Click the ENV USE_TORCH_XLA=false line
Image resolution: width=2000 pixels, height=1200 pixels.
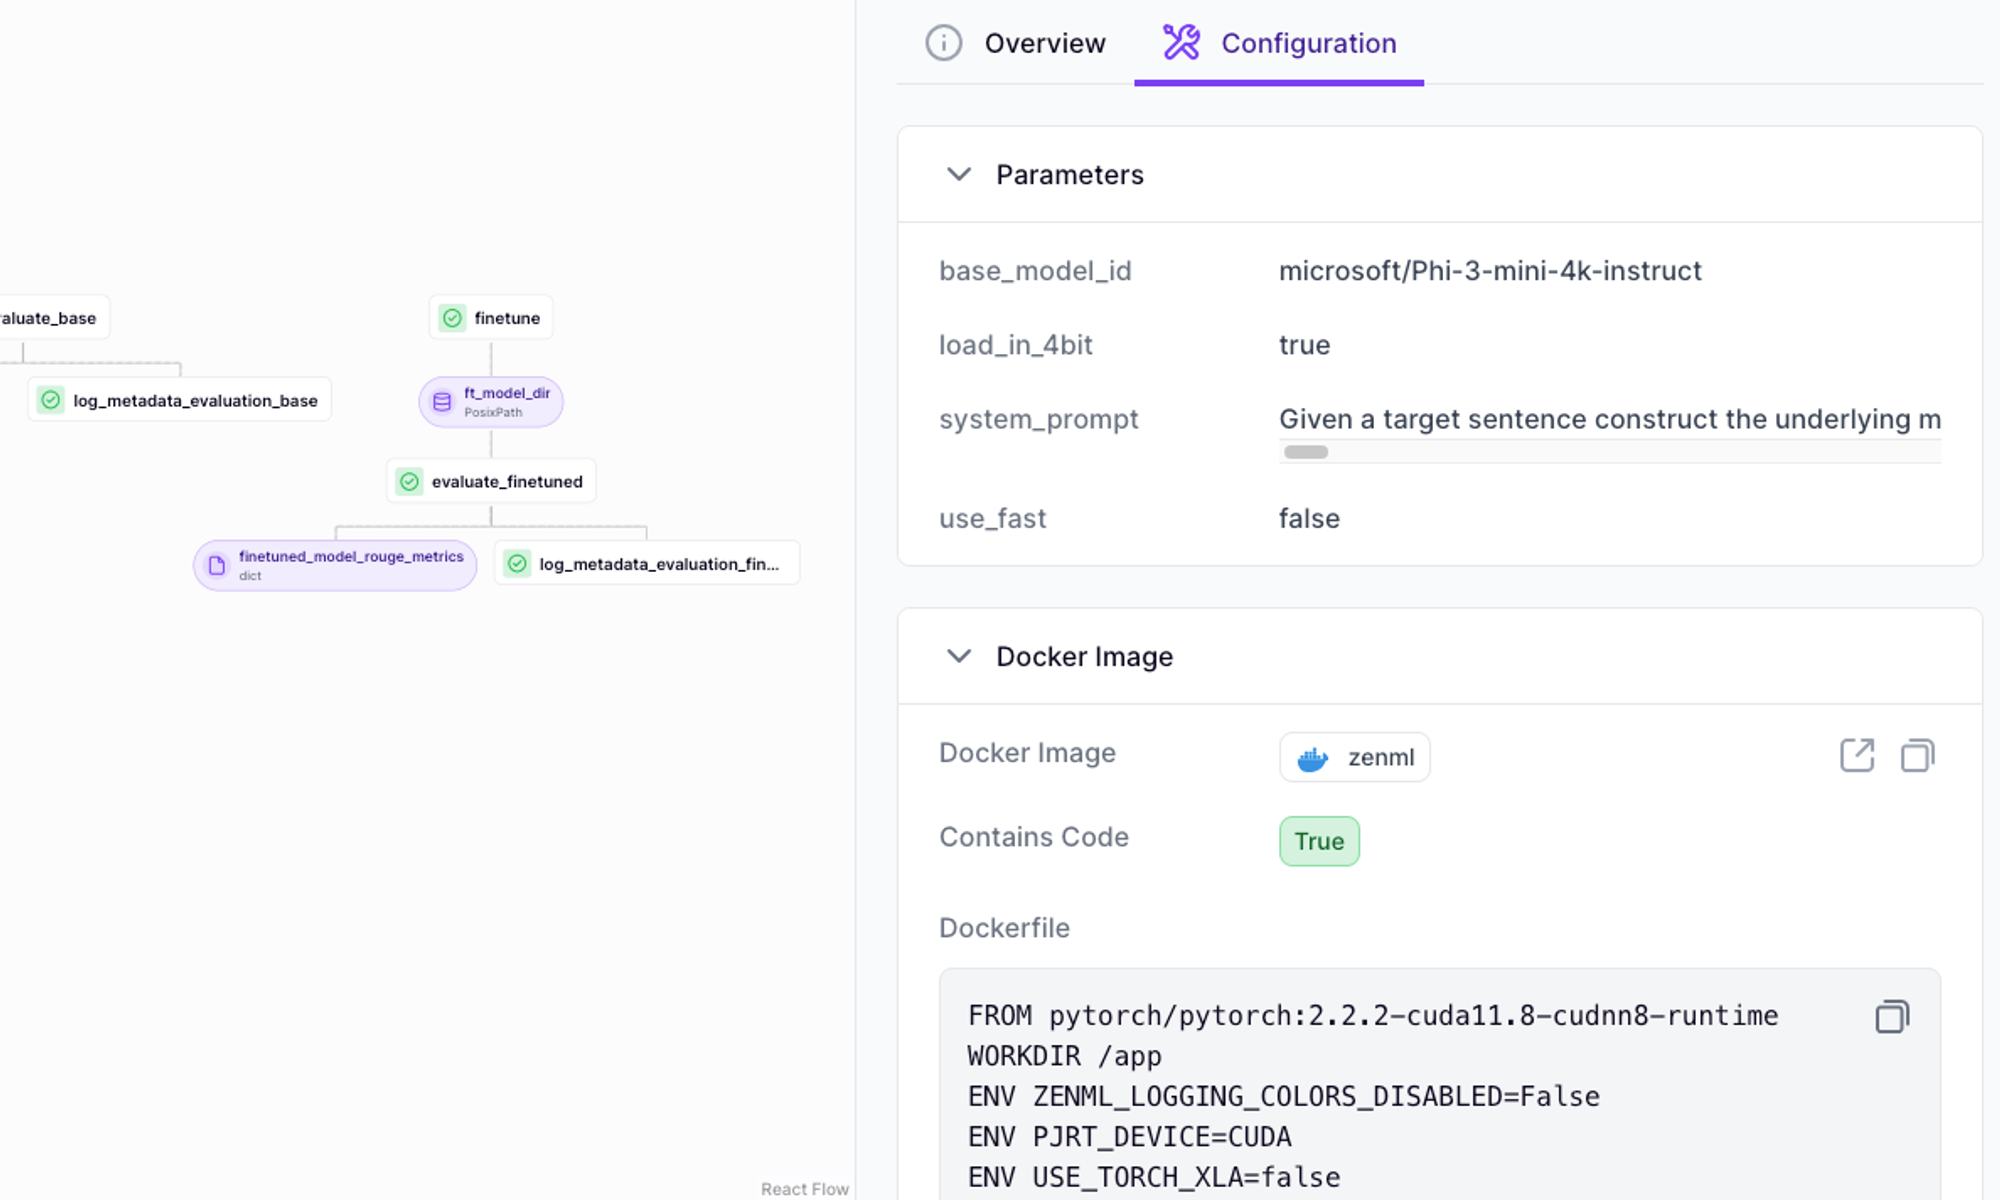(x=1154, y=1177)
